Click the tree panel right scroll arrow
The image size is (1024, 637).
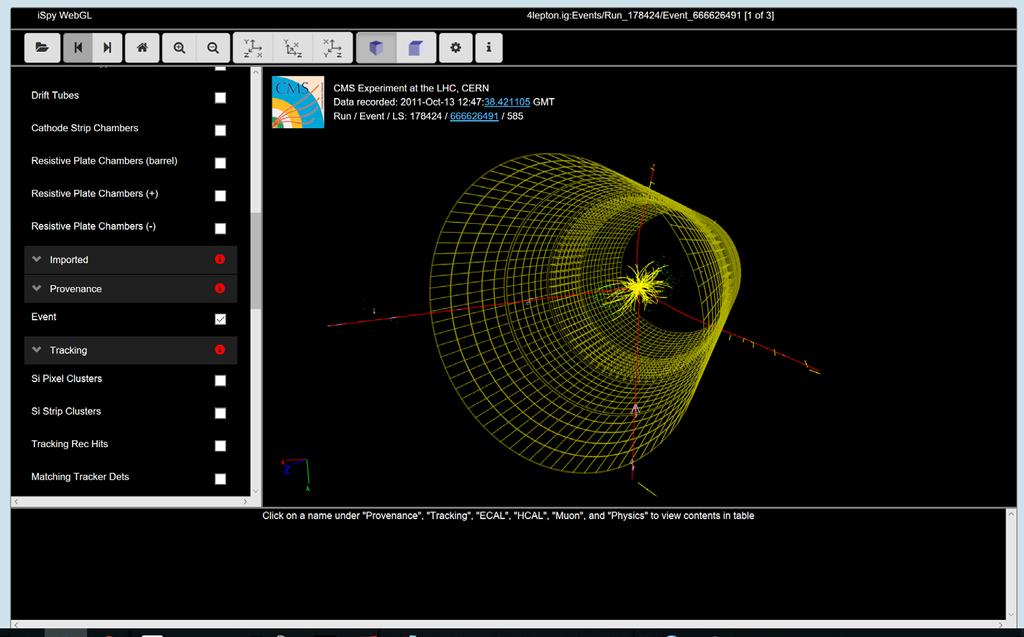[246, 502]
